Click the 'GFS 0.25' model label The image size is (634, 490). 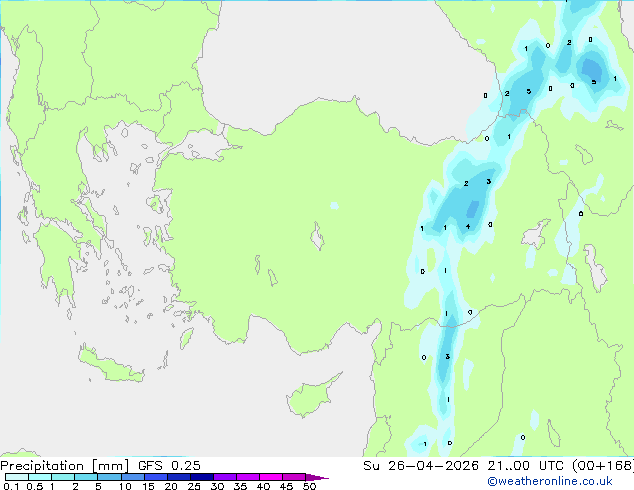[169, 466]
